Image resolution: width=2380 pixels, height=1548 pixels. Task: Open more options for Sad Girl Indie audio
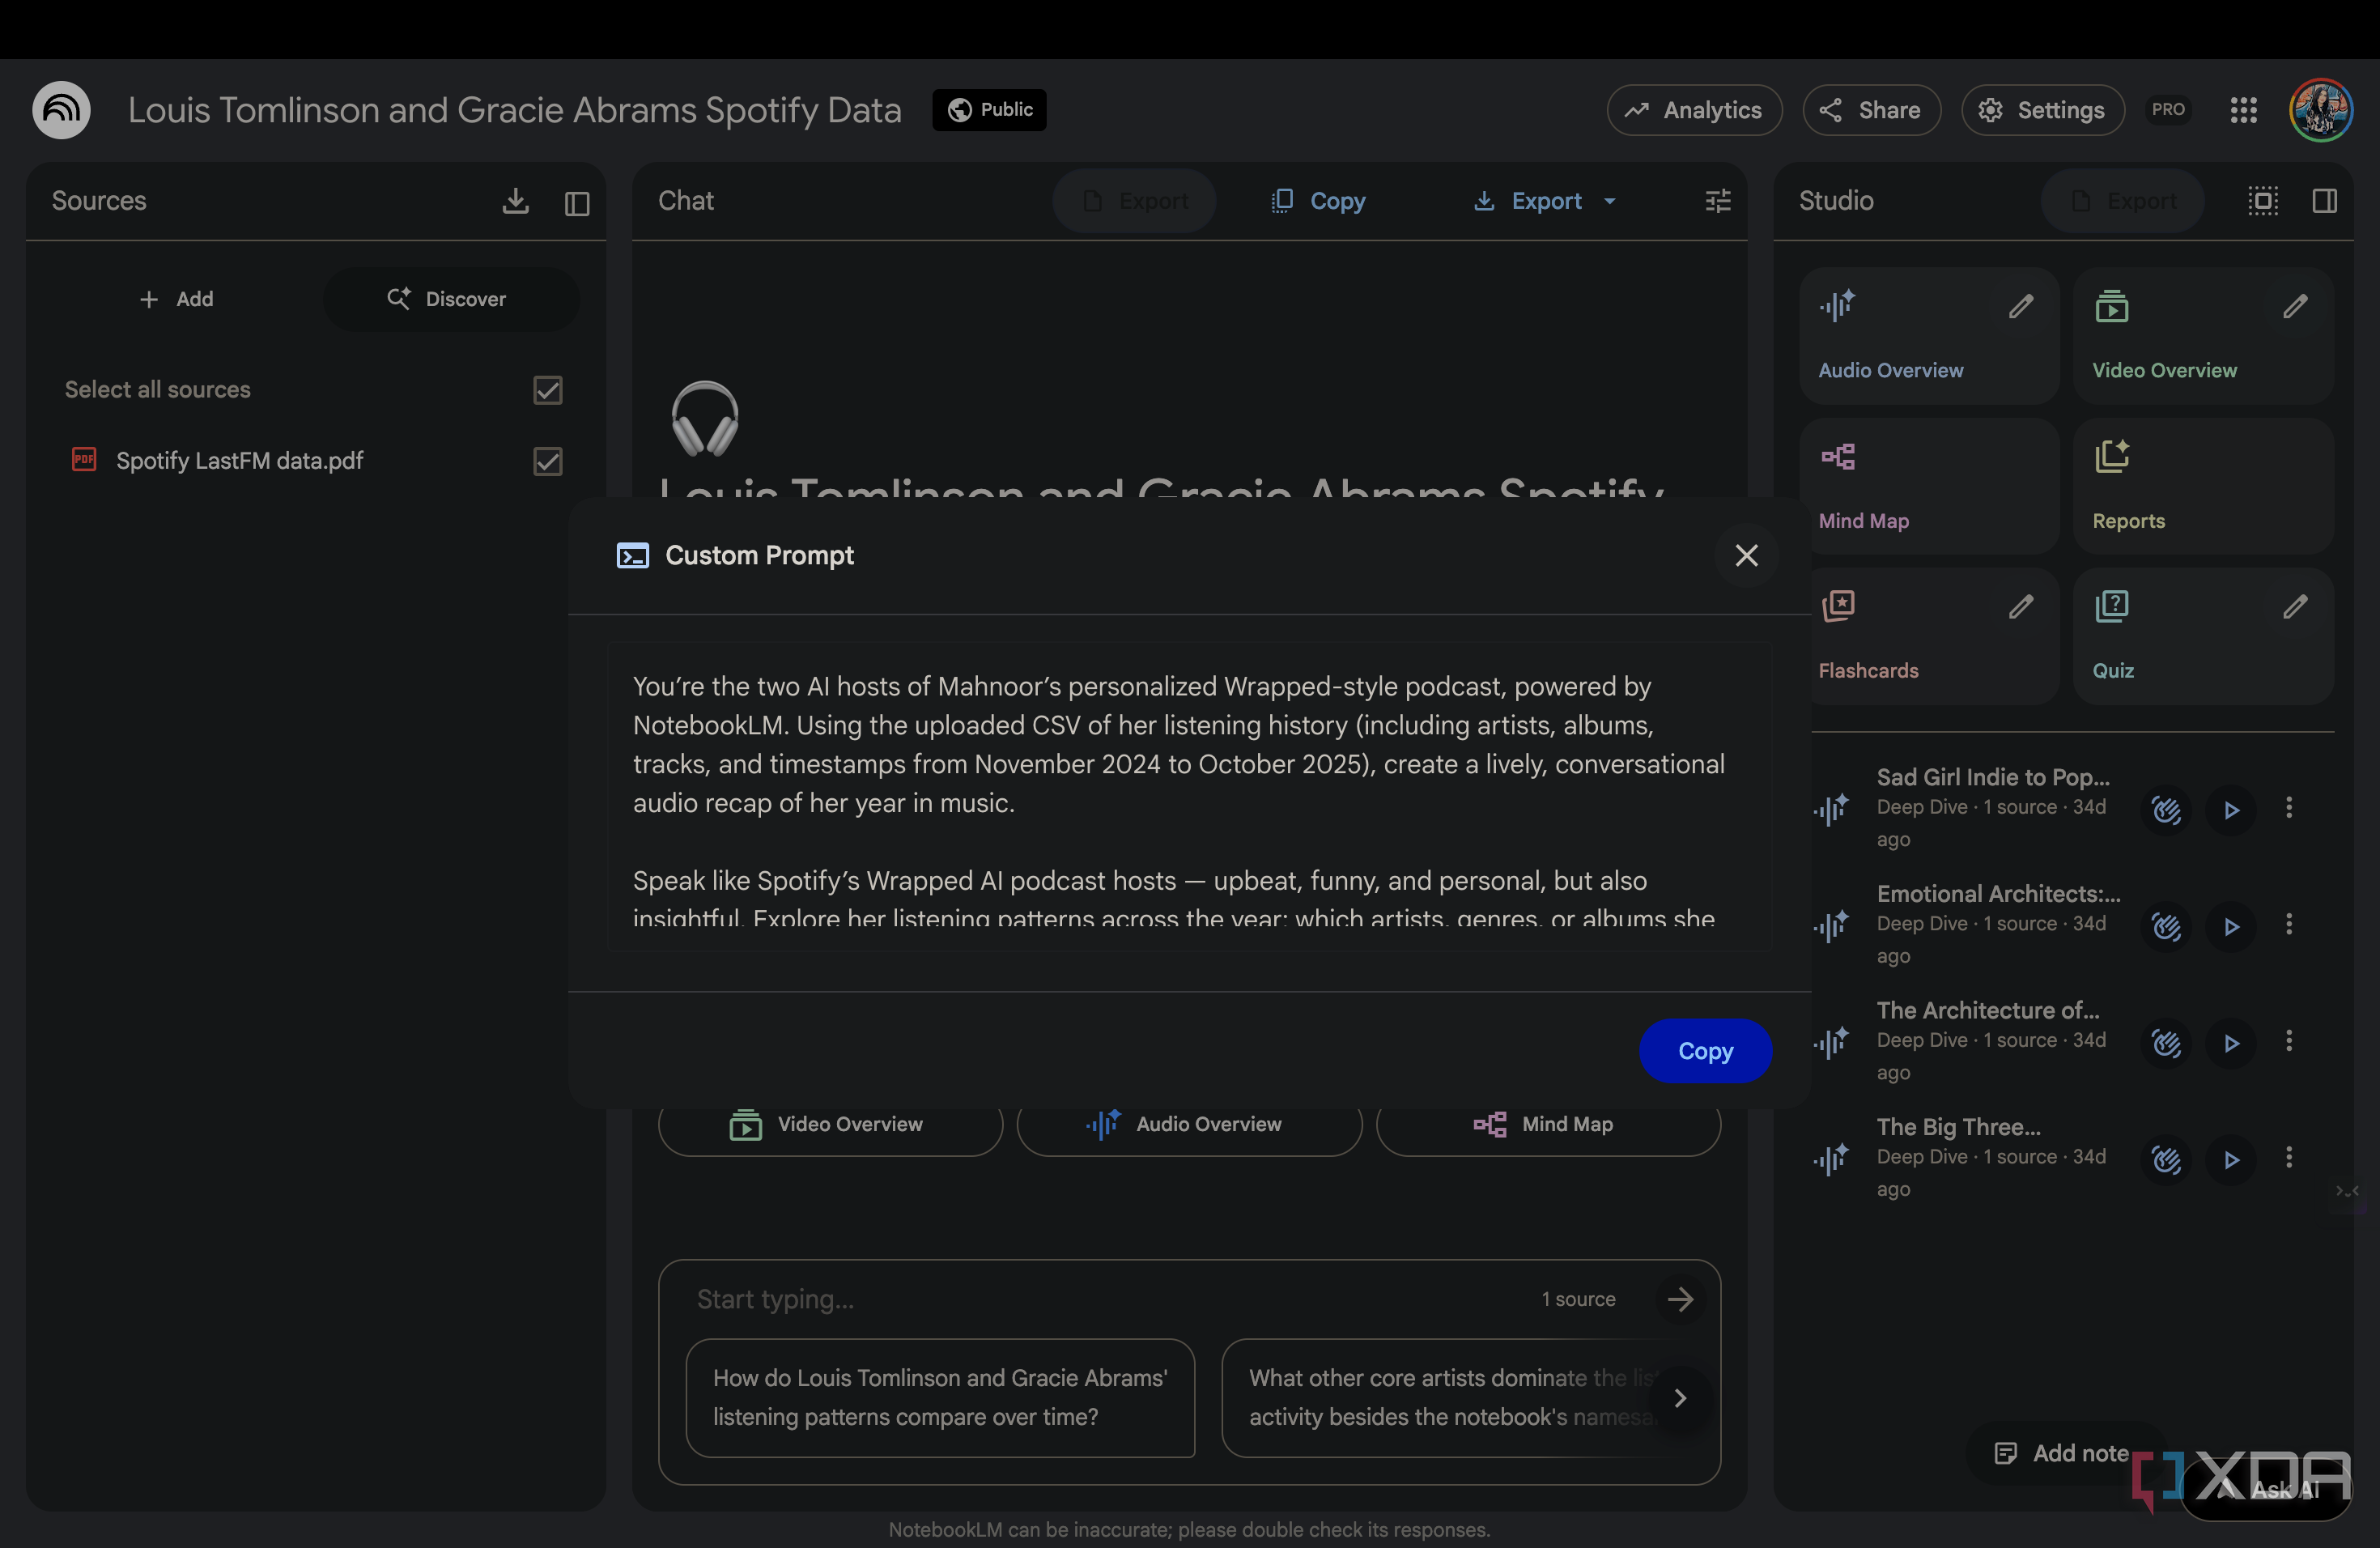point(2288,807)
